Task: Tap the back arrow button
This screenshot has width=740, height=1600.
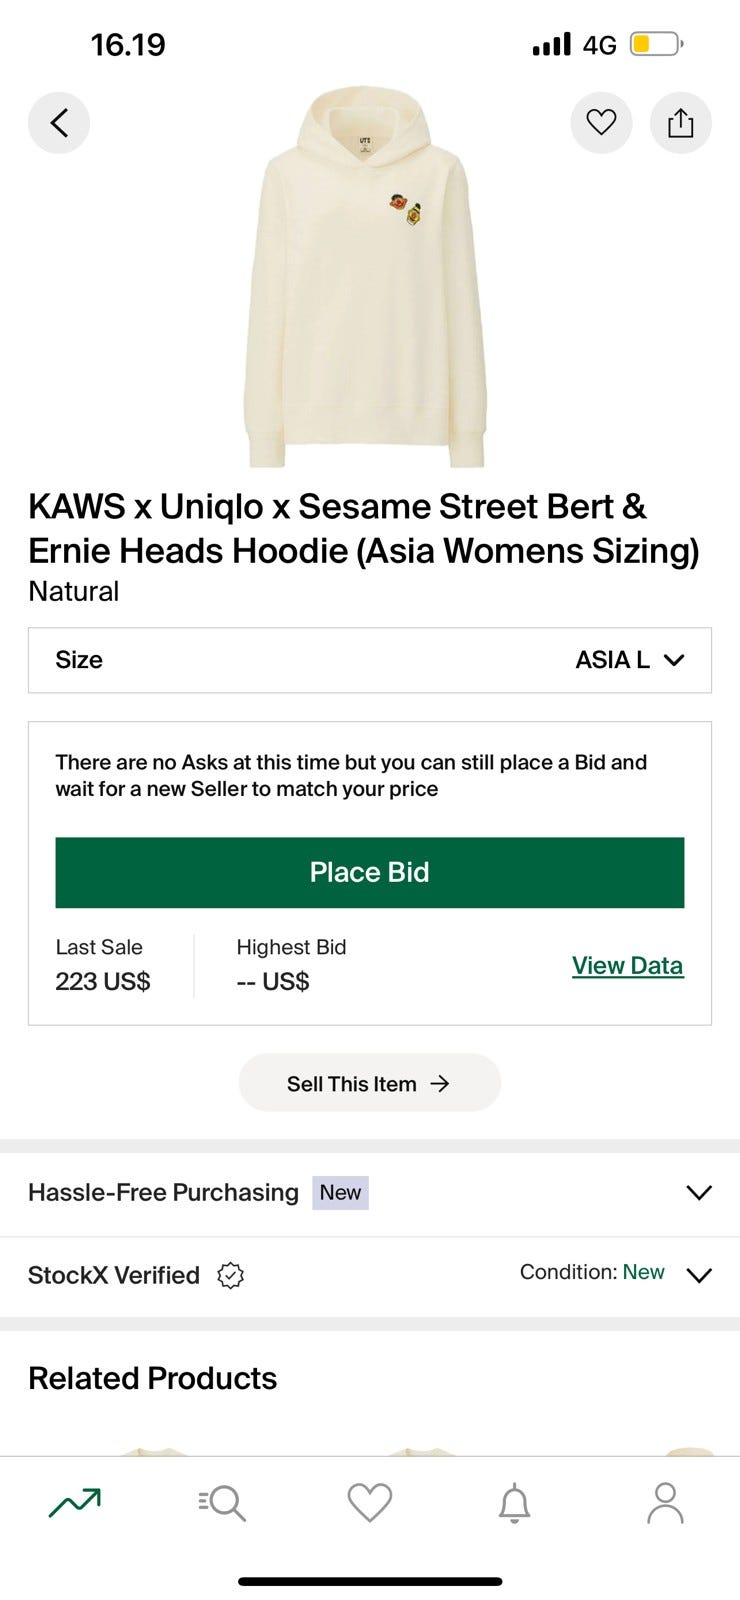Action: (x=59, y=123)
